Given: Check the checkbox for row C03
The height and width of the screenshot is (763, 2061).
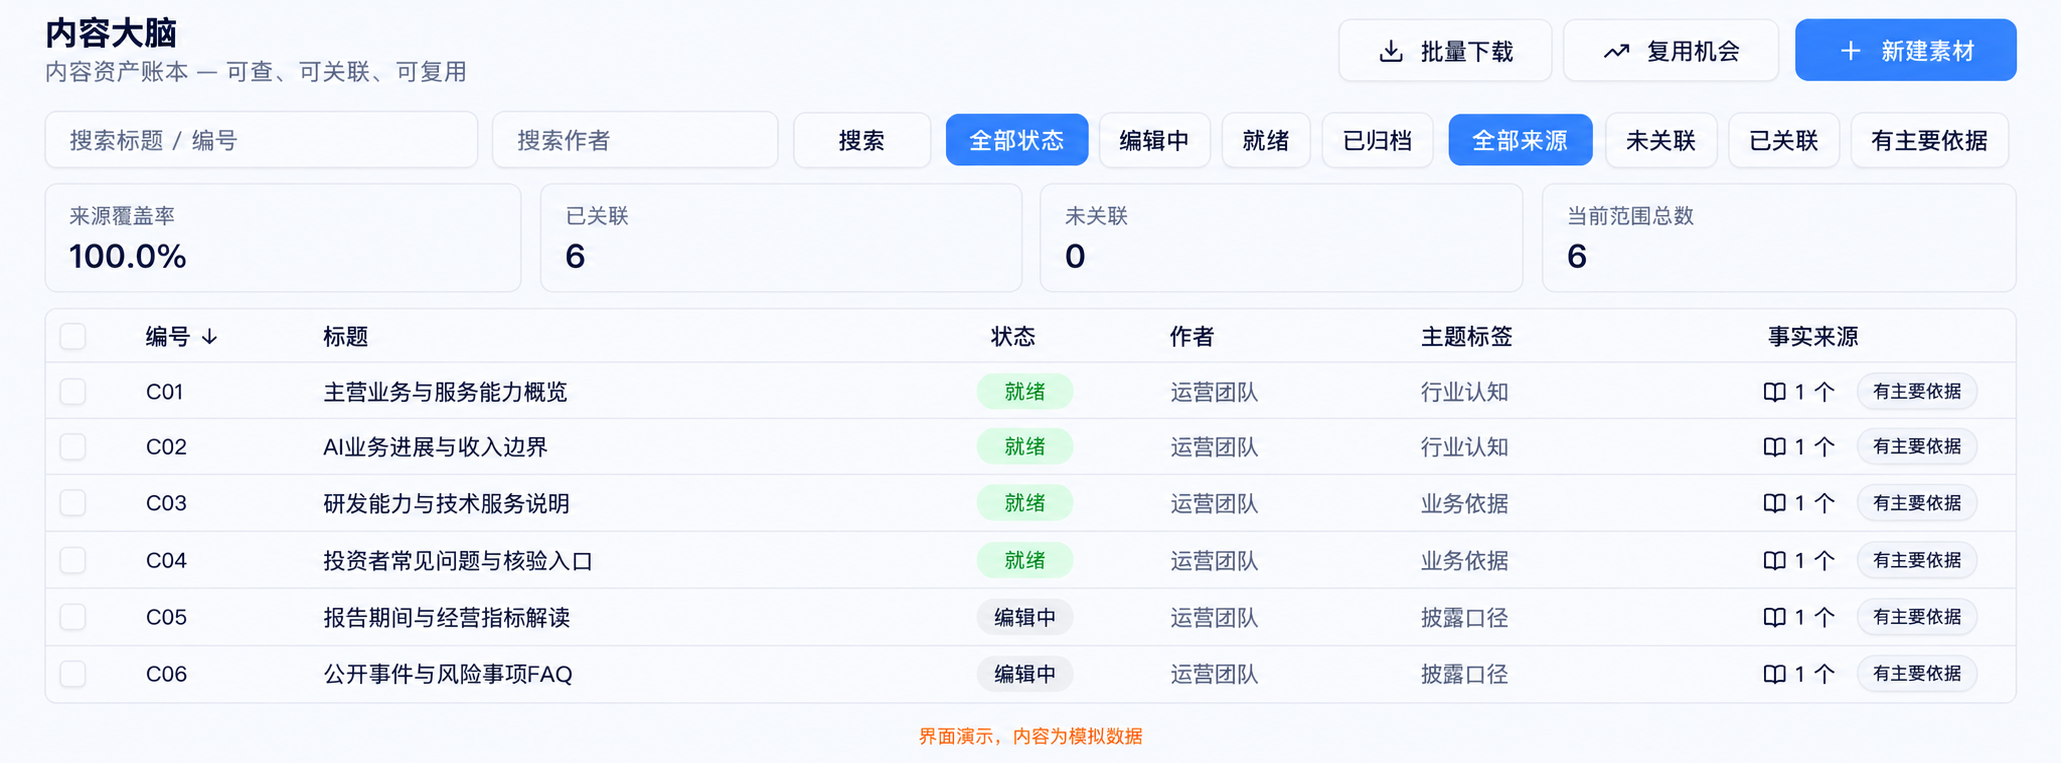Looking at the screenshot, I should (73, 502).
